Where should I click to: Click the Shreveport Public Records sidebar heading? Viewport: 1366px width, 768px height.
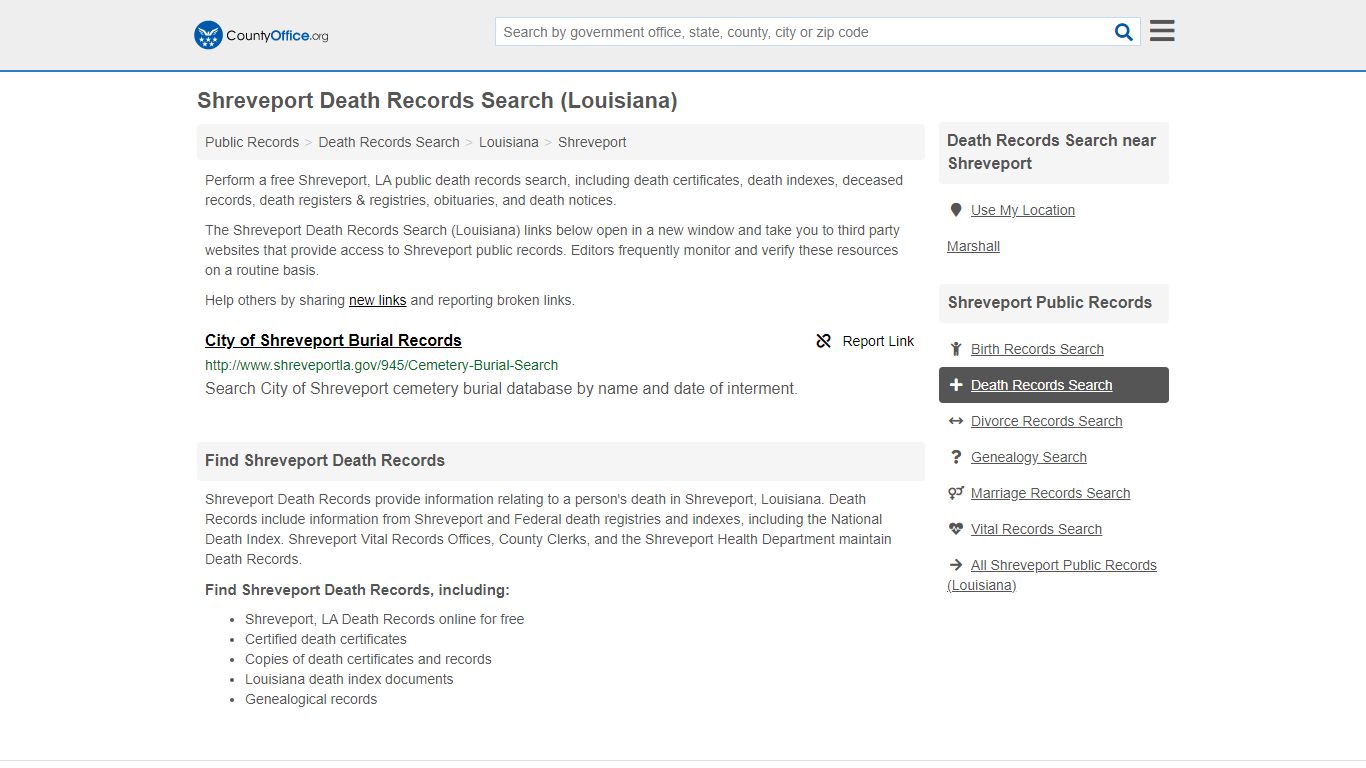click(1050, 303)
